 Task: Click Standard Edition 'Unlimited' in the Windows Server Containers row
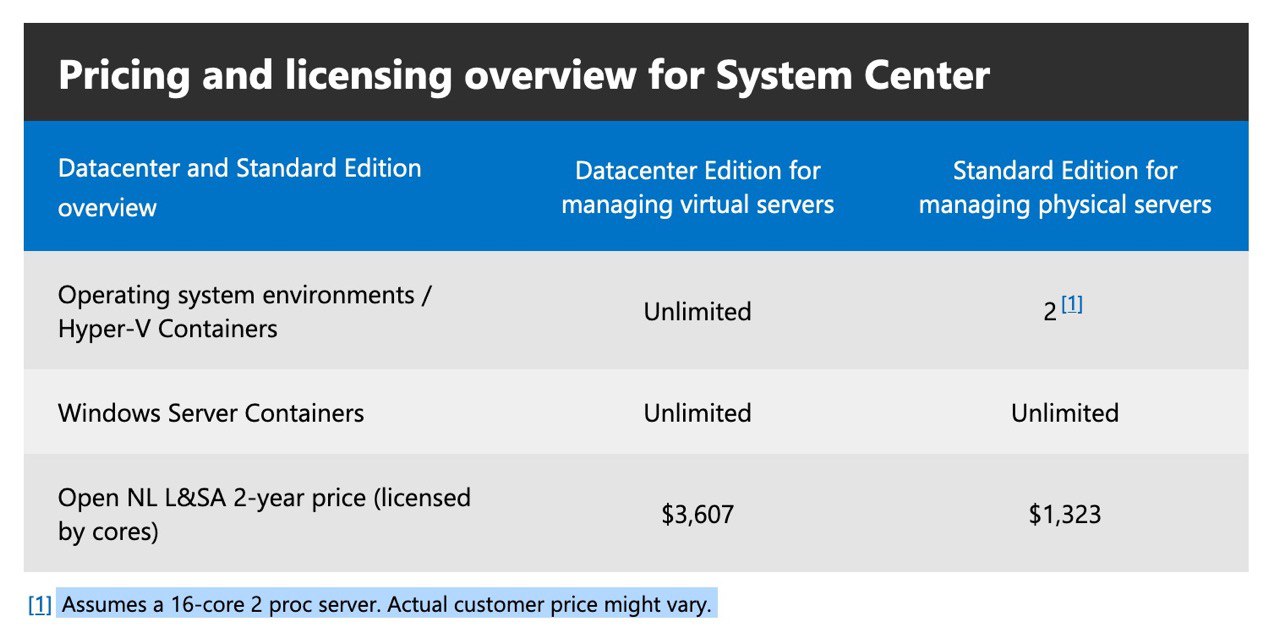point(1065,413)
